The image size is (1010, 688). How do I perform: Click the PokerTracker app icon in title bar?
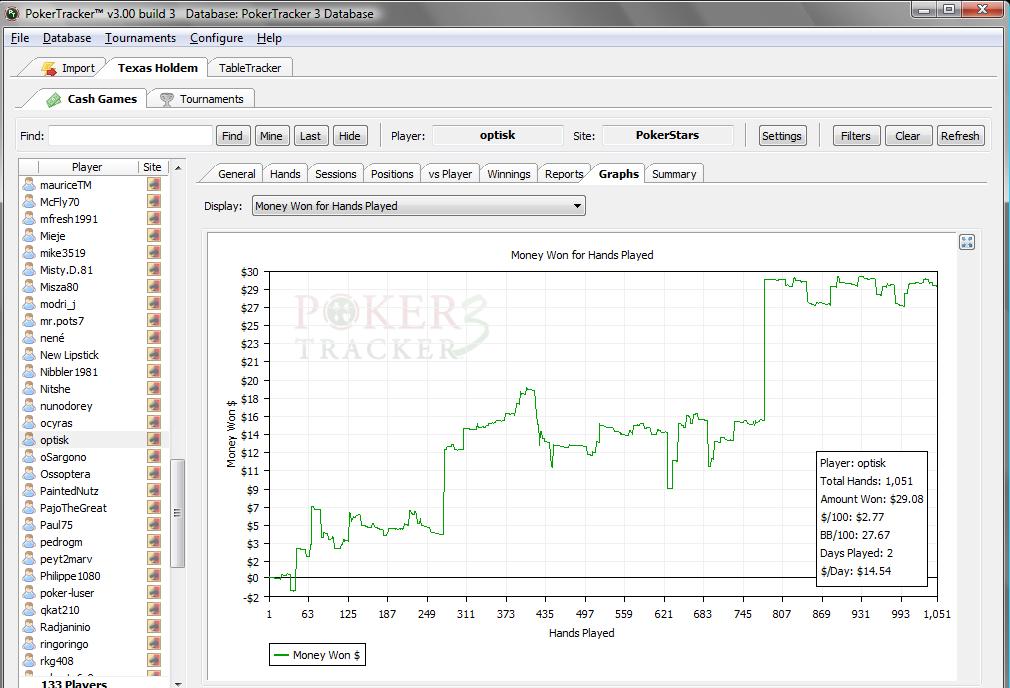tap(11, 13)
